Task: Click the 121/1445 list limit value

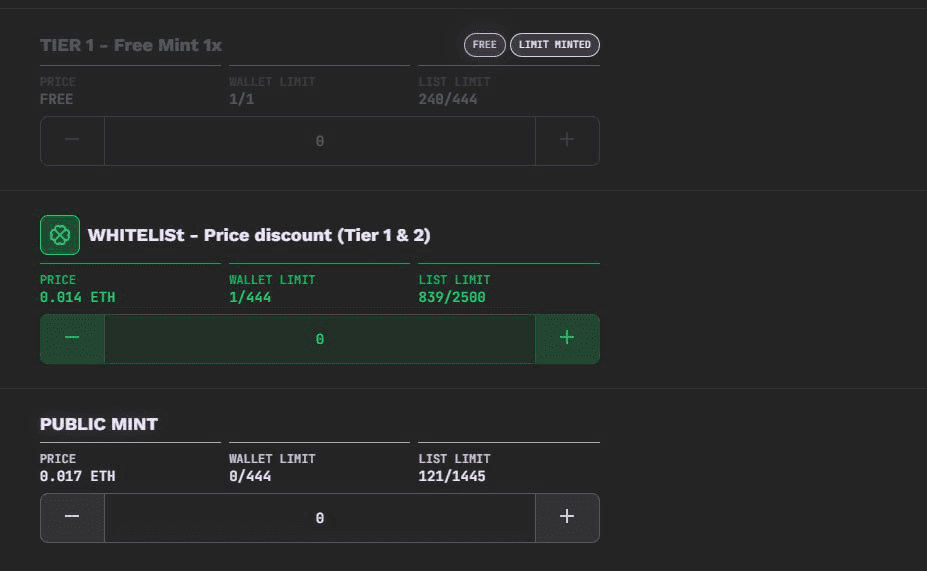Action: click(452, 476)
